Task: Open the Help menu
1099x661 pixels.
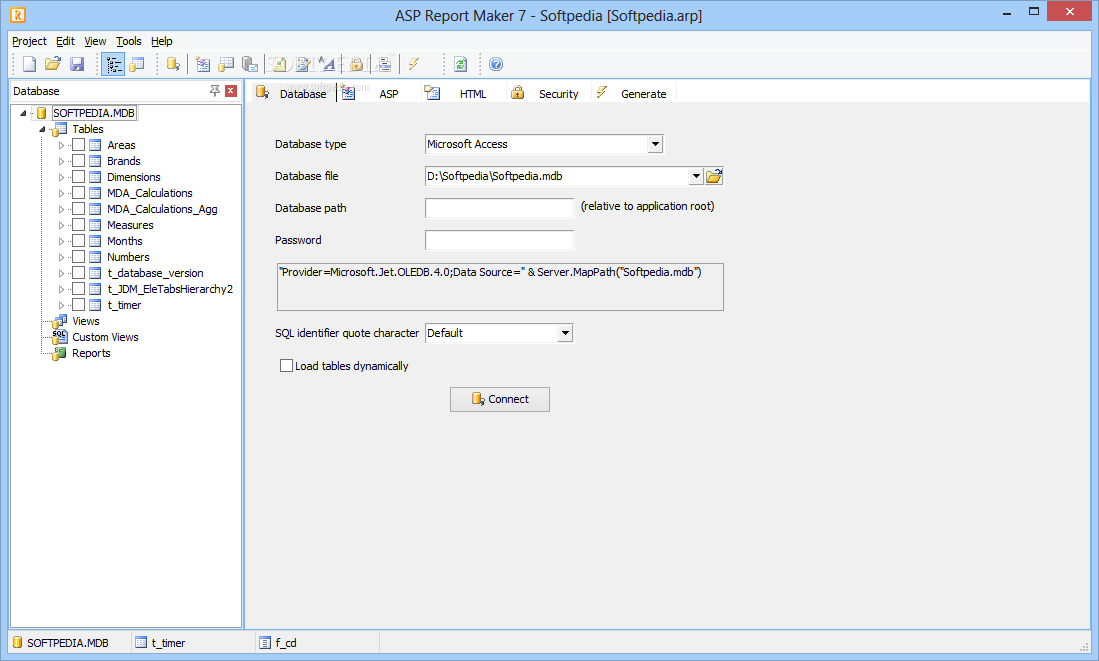Action: click(x=162, y=41)
